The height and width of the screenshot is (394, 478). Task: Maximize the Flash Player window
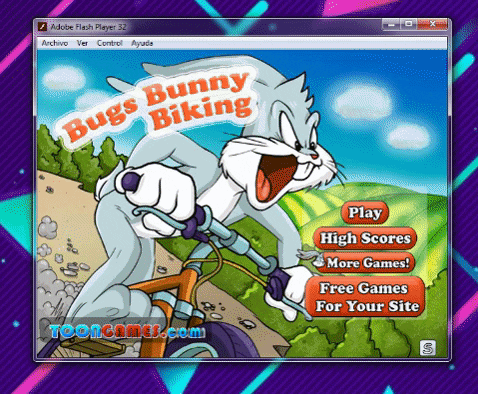pos(408,24)
